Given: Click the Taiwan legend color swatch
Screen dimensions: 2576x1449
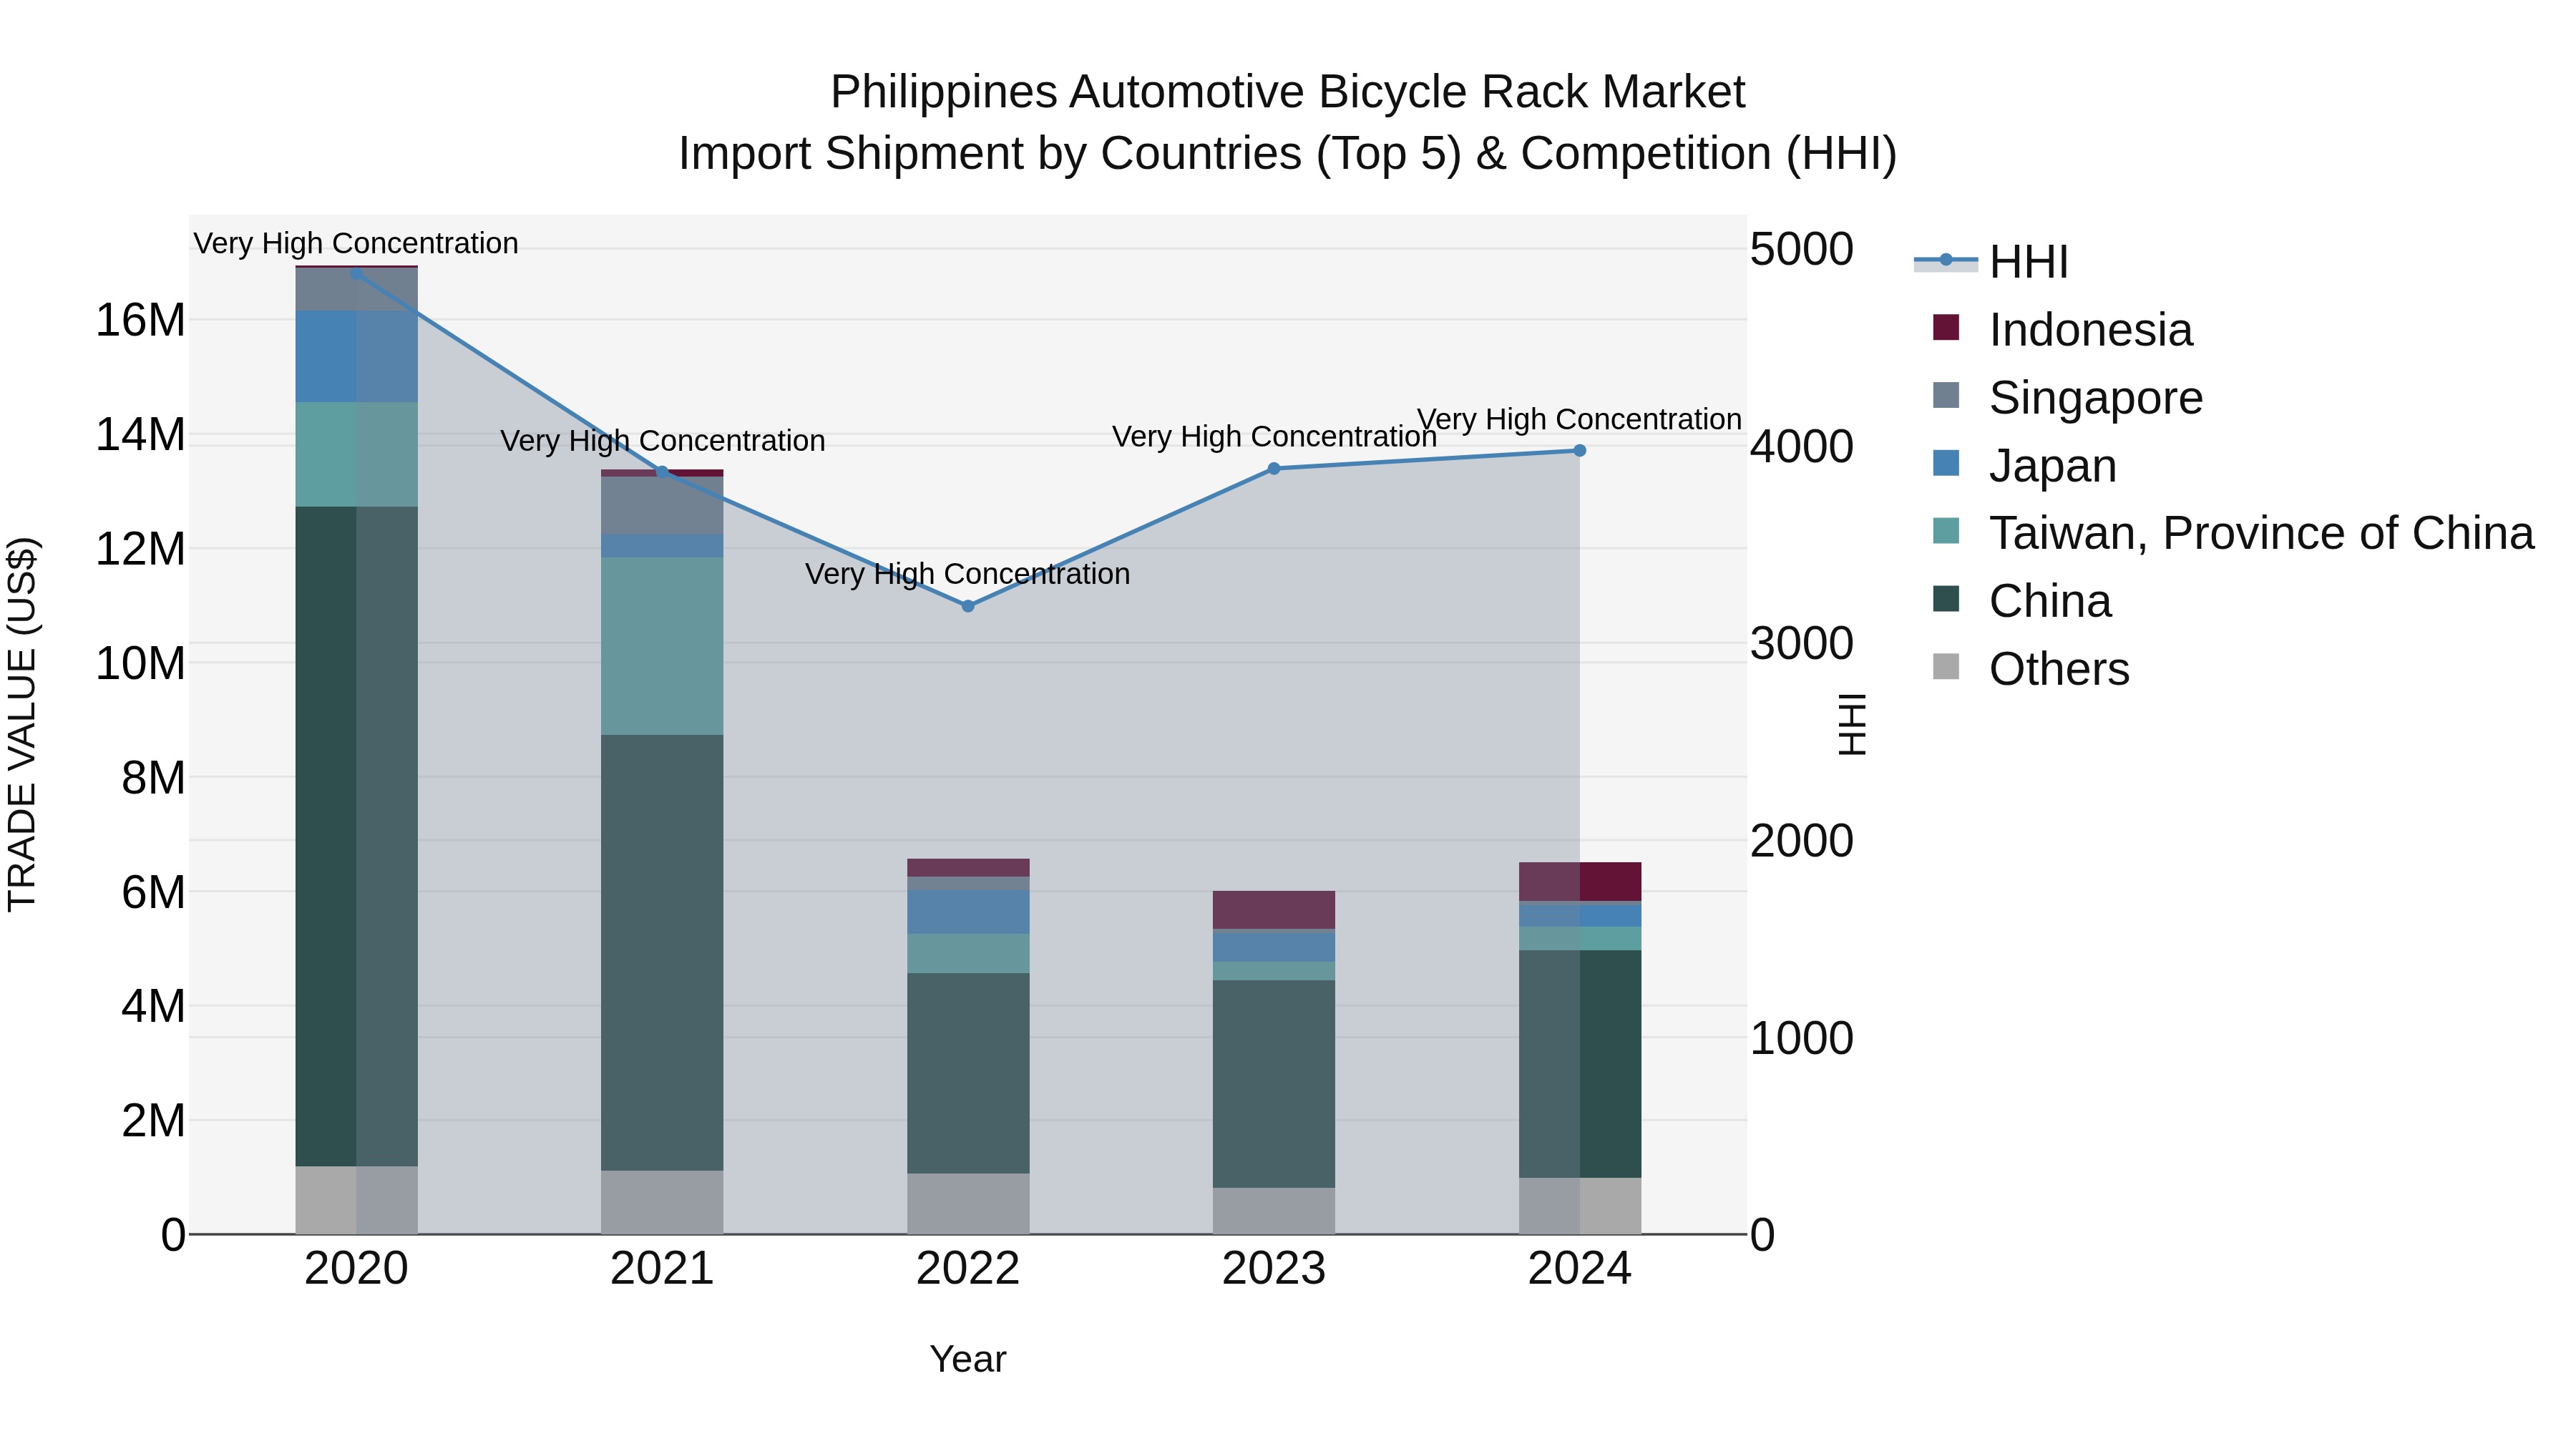Looking at the screenshot, I should (x=1946, y=531).
